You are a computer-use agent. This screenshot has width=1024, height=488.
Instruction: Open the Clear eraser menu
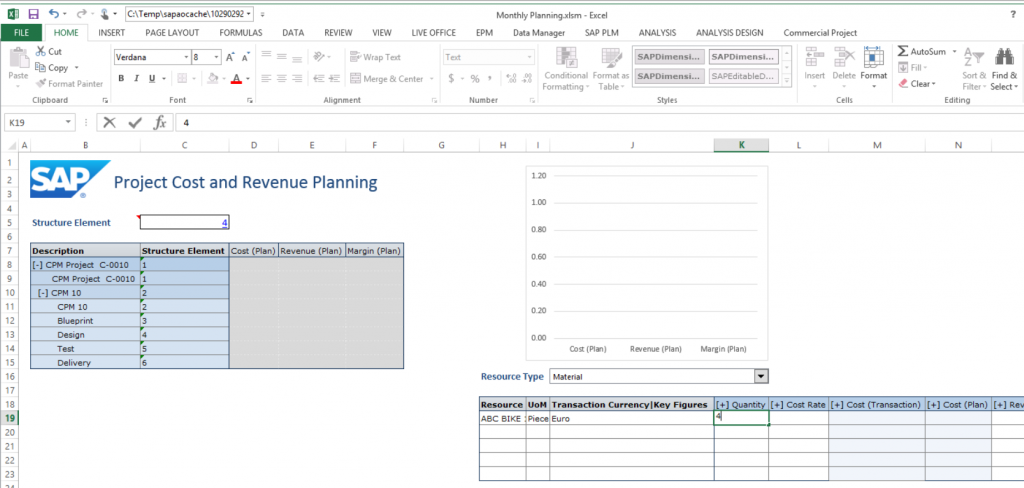(x=917, y=84)
